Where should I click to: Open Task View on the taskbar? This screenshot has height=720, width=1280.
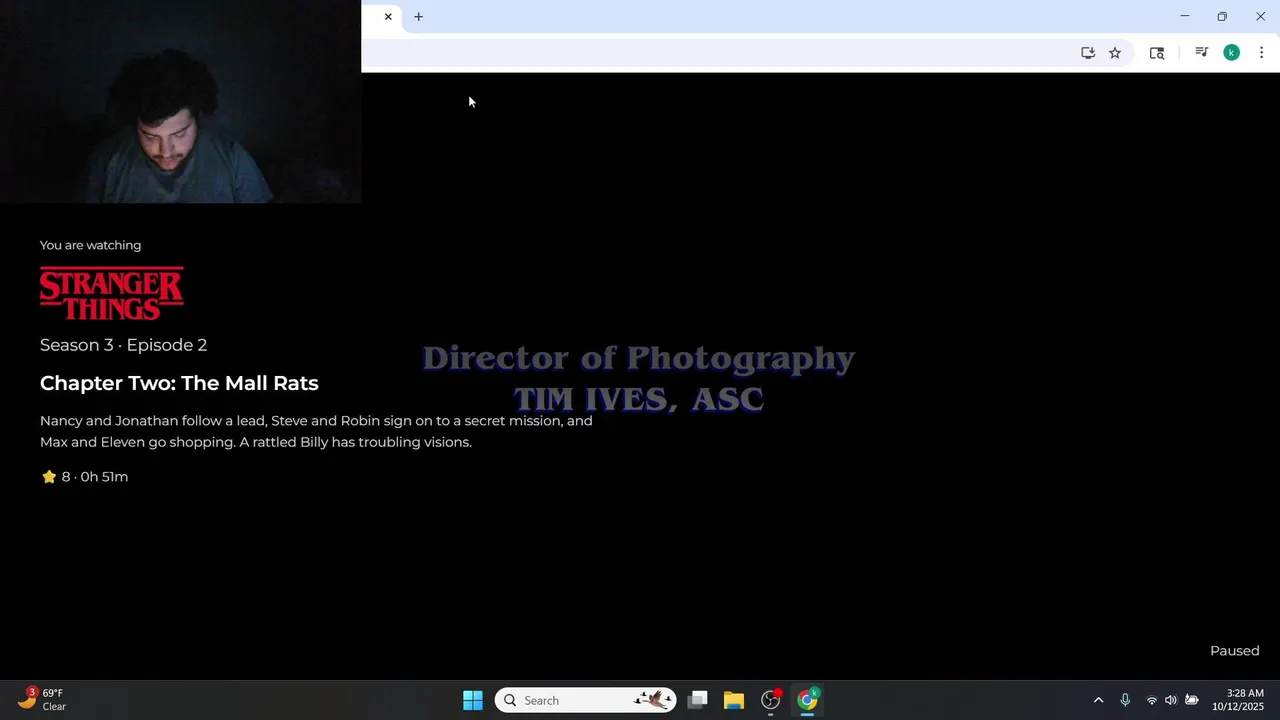pos(698,700)
